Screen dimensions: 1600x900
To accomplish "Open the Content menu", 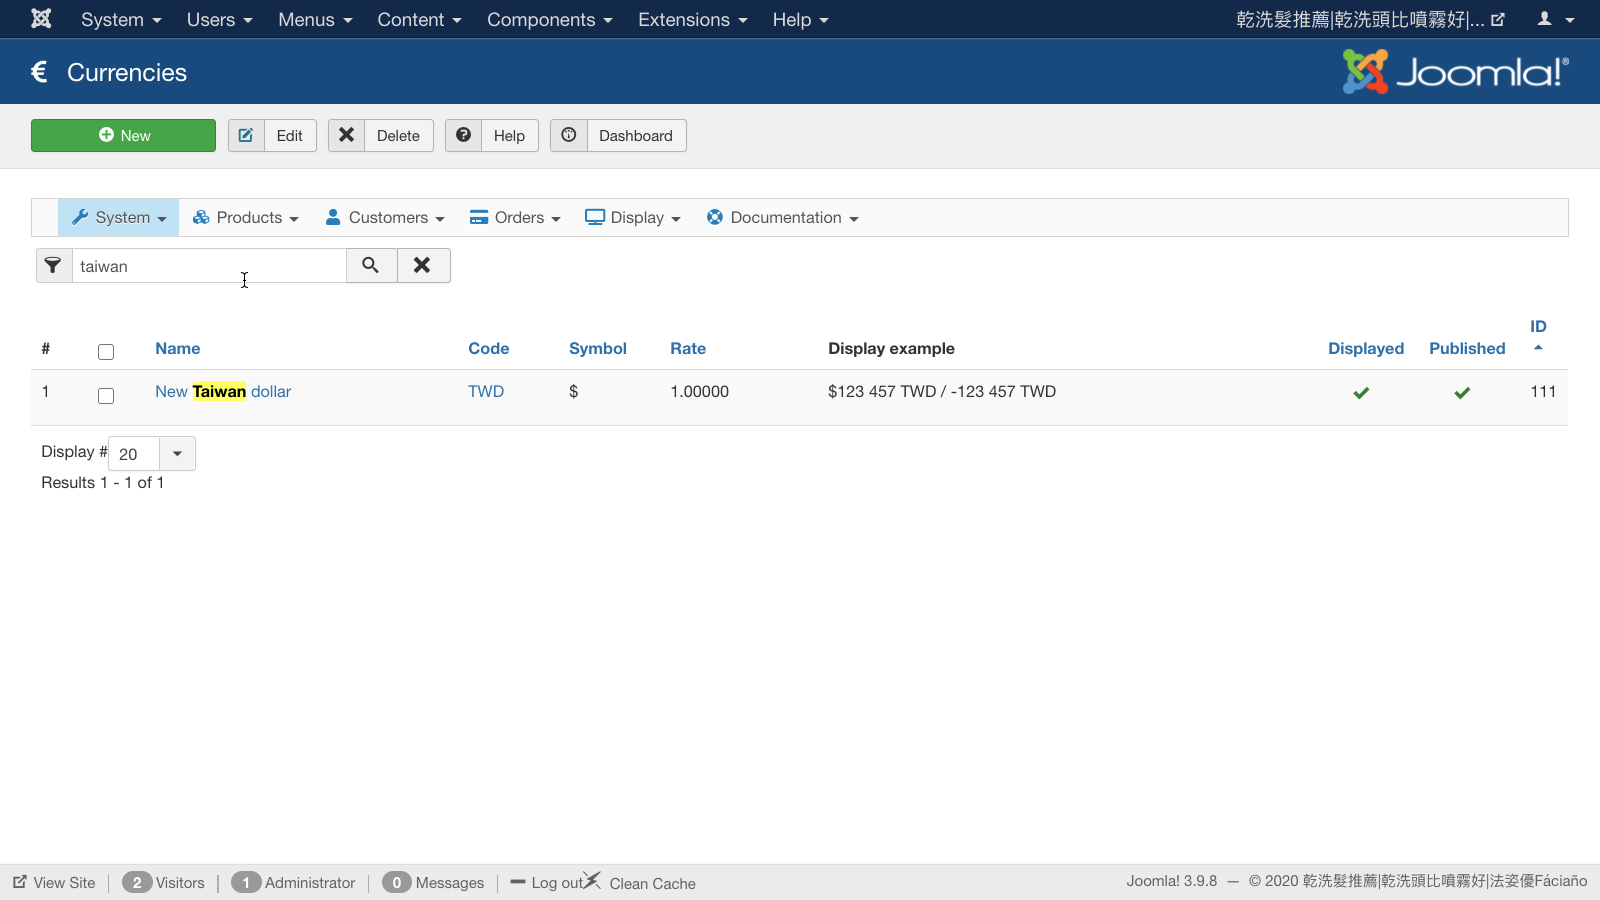I will pyautogui.click(x=419, y=20).
